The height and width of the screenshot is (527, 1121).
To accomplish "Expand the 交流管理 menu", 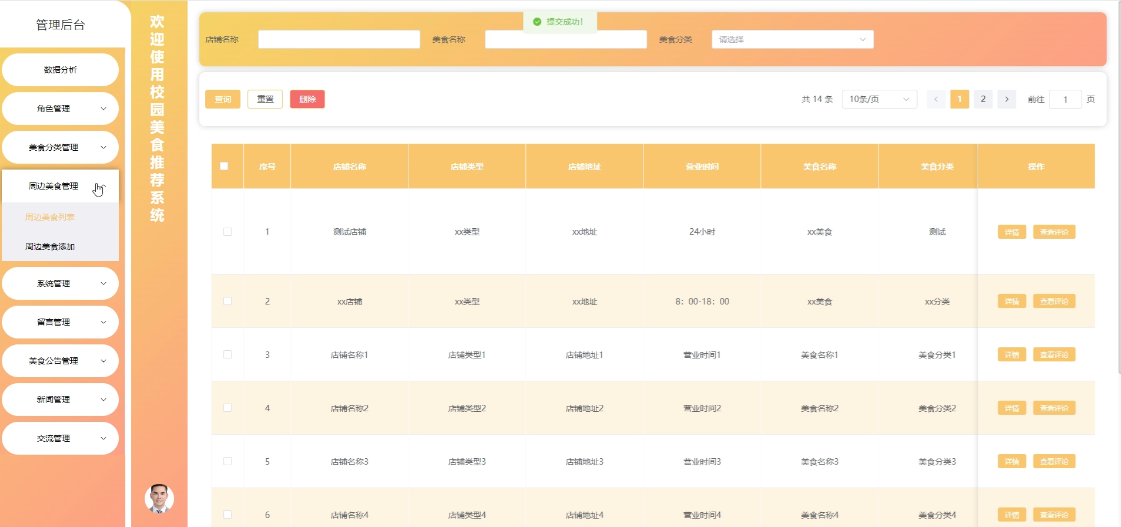I will (60, 438).
